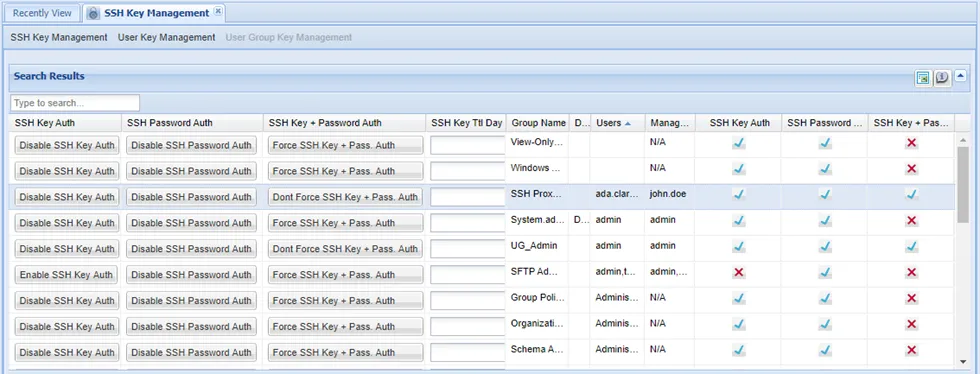Click SSH Key + Pass red X in Organizati row
This screenshot has height=374, width=980.
[911, 324]
